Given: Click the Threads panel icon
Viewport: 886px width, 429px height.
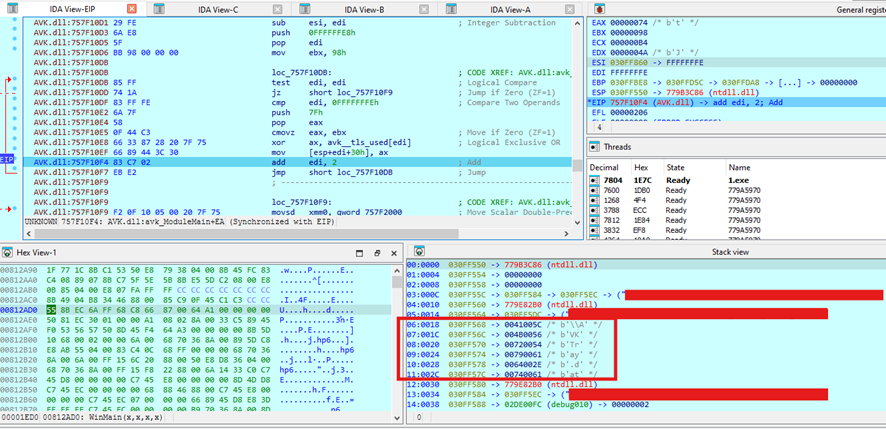Looking at the screenshot, I should point(594,147).
